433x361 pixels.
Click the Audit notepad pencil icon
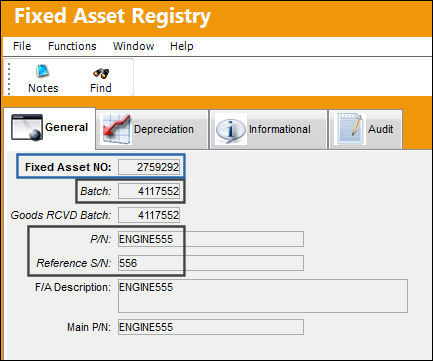350,129
